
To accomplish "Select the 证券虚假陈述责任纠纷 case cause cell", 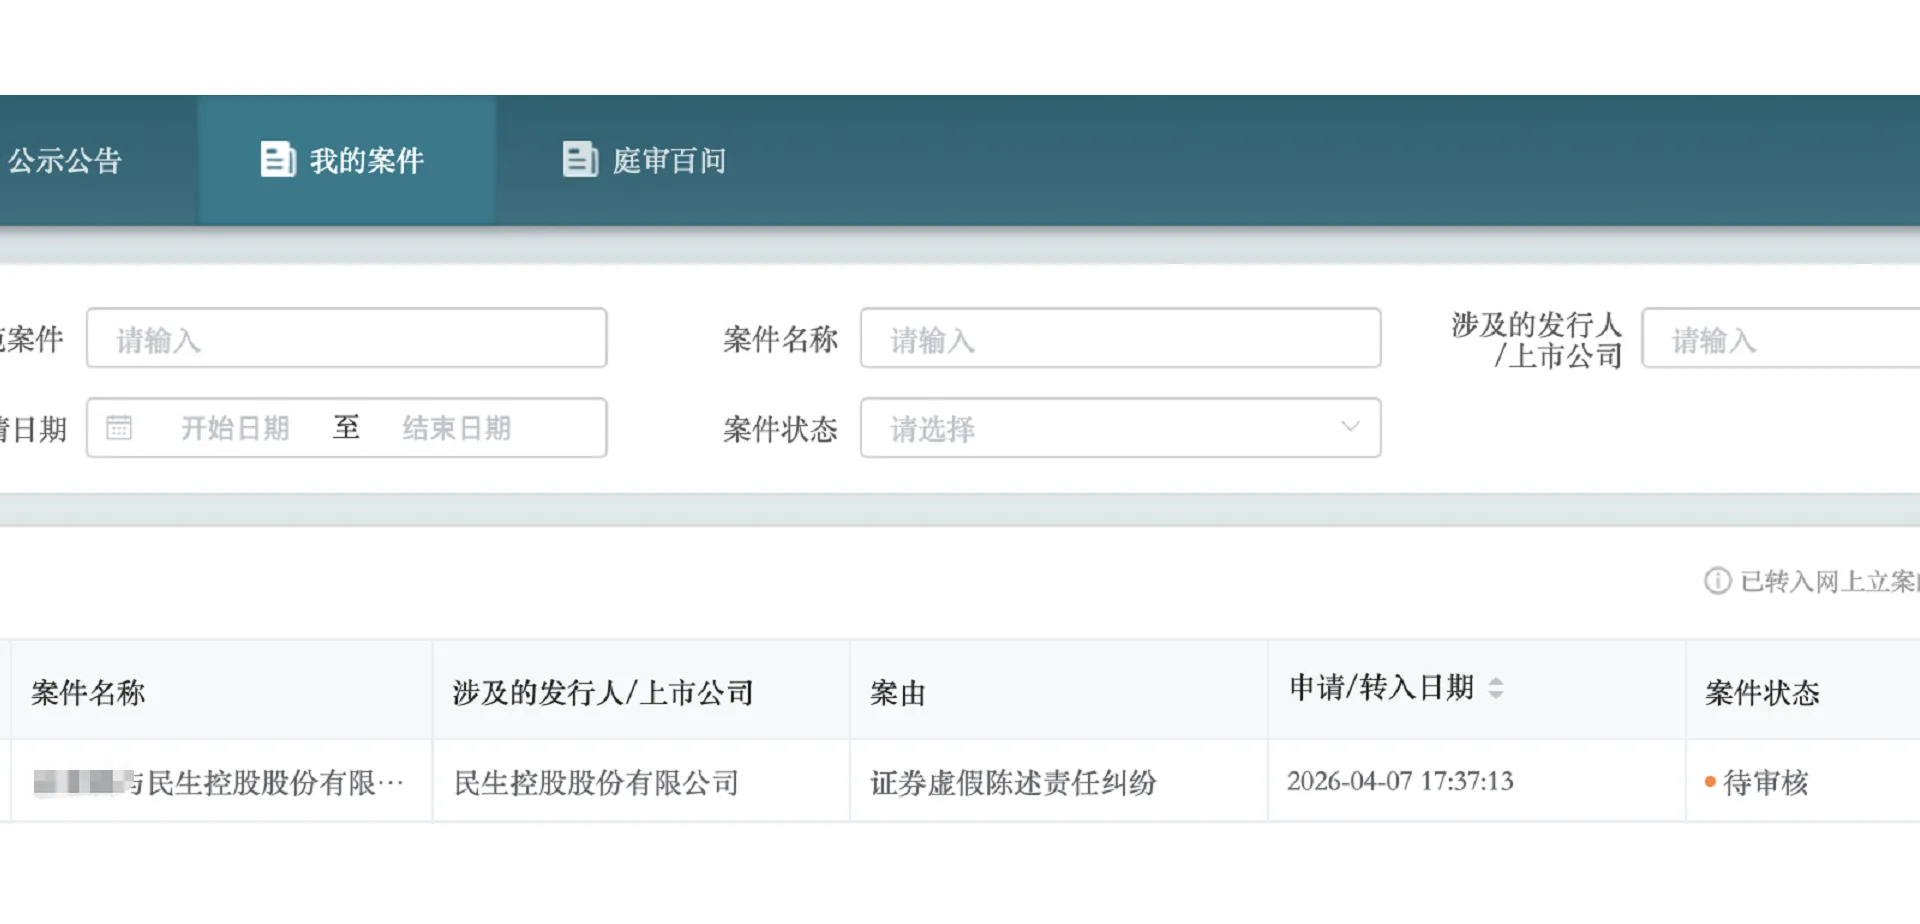I will pos(1014,783).
